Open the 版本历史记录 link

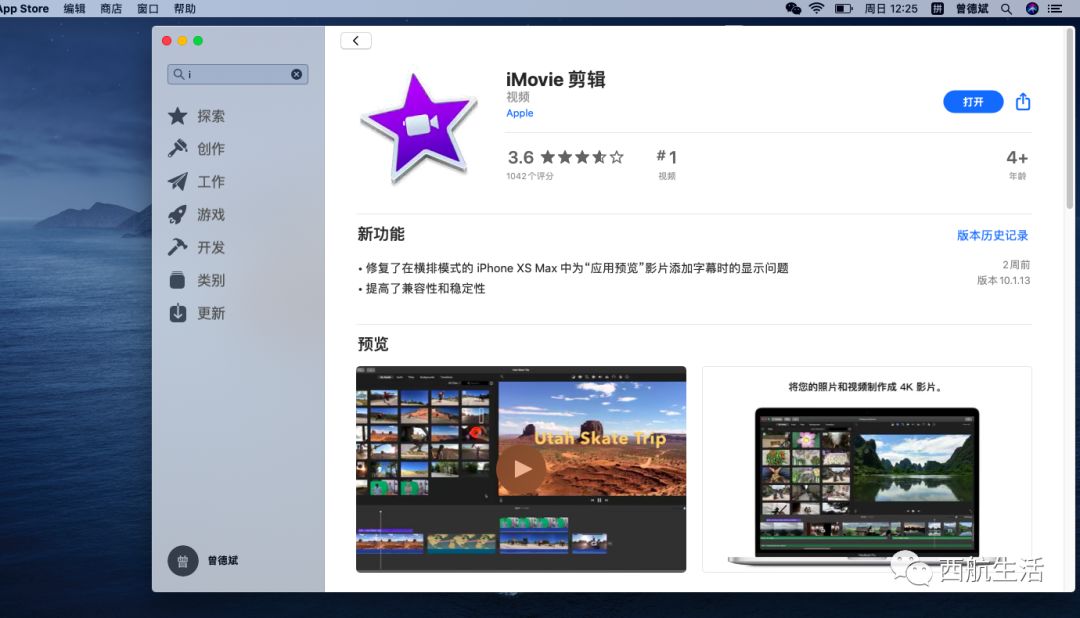coord(992,236)
